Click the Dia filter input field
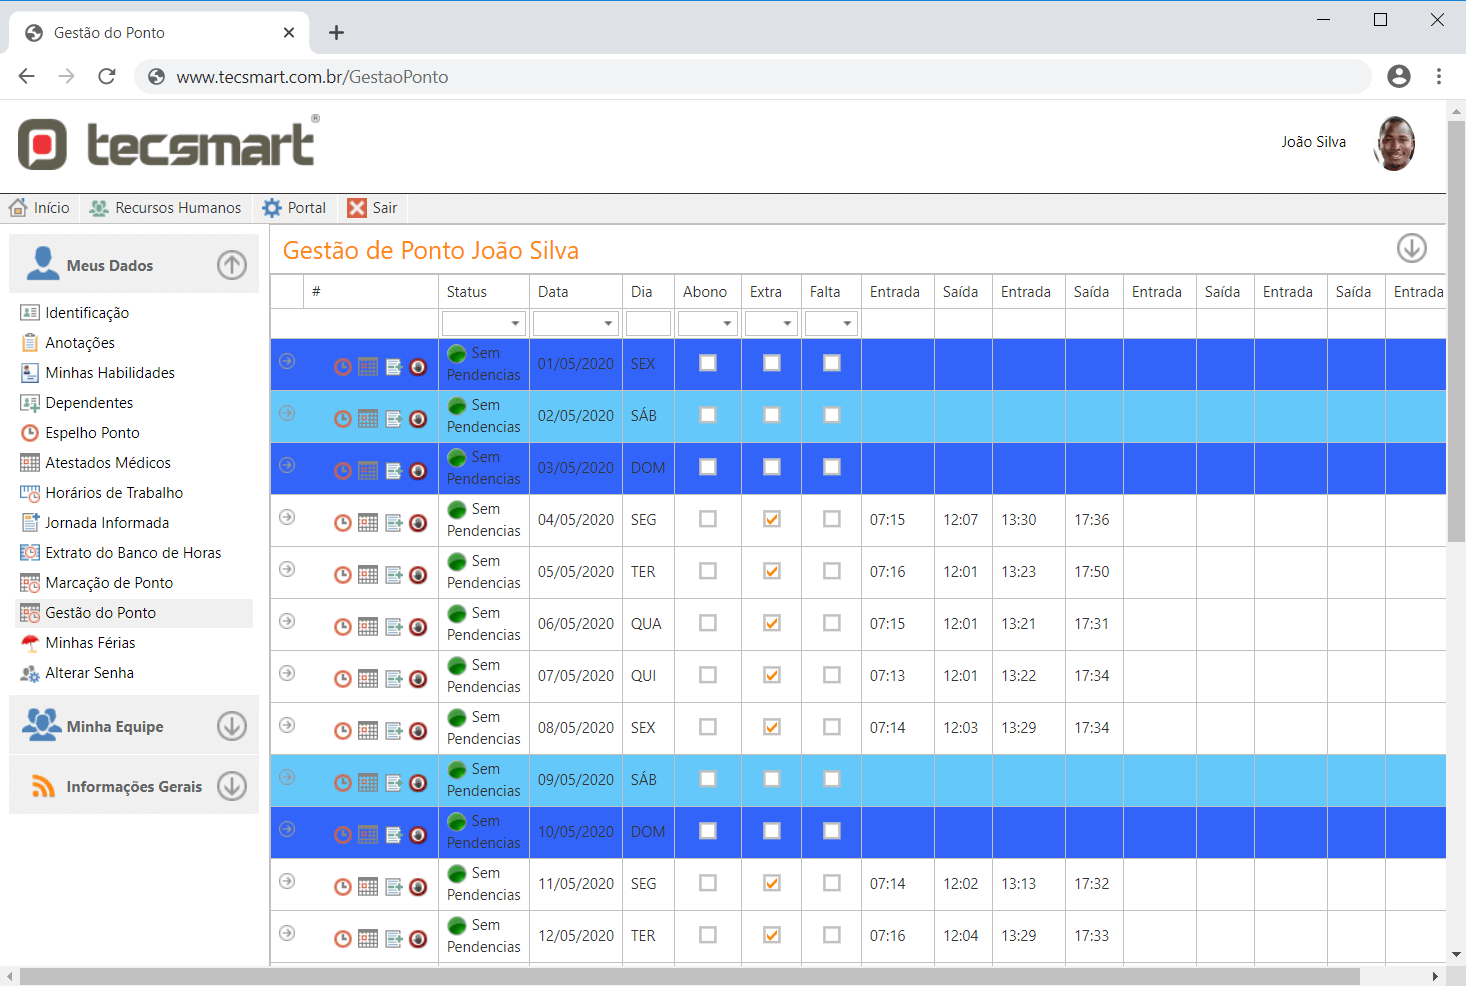The height and width of the screenshot is (986, 1466). click(648, 323)
